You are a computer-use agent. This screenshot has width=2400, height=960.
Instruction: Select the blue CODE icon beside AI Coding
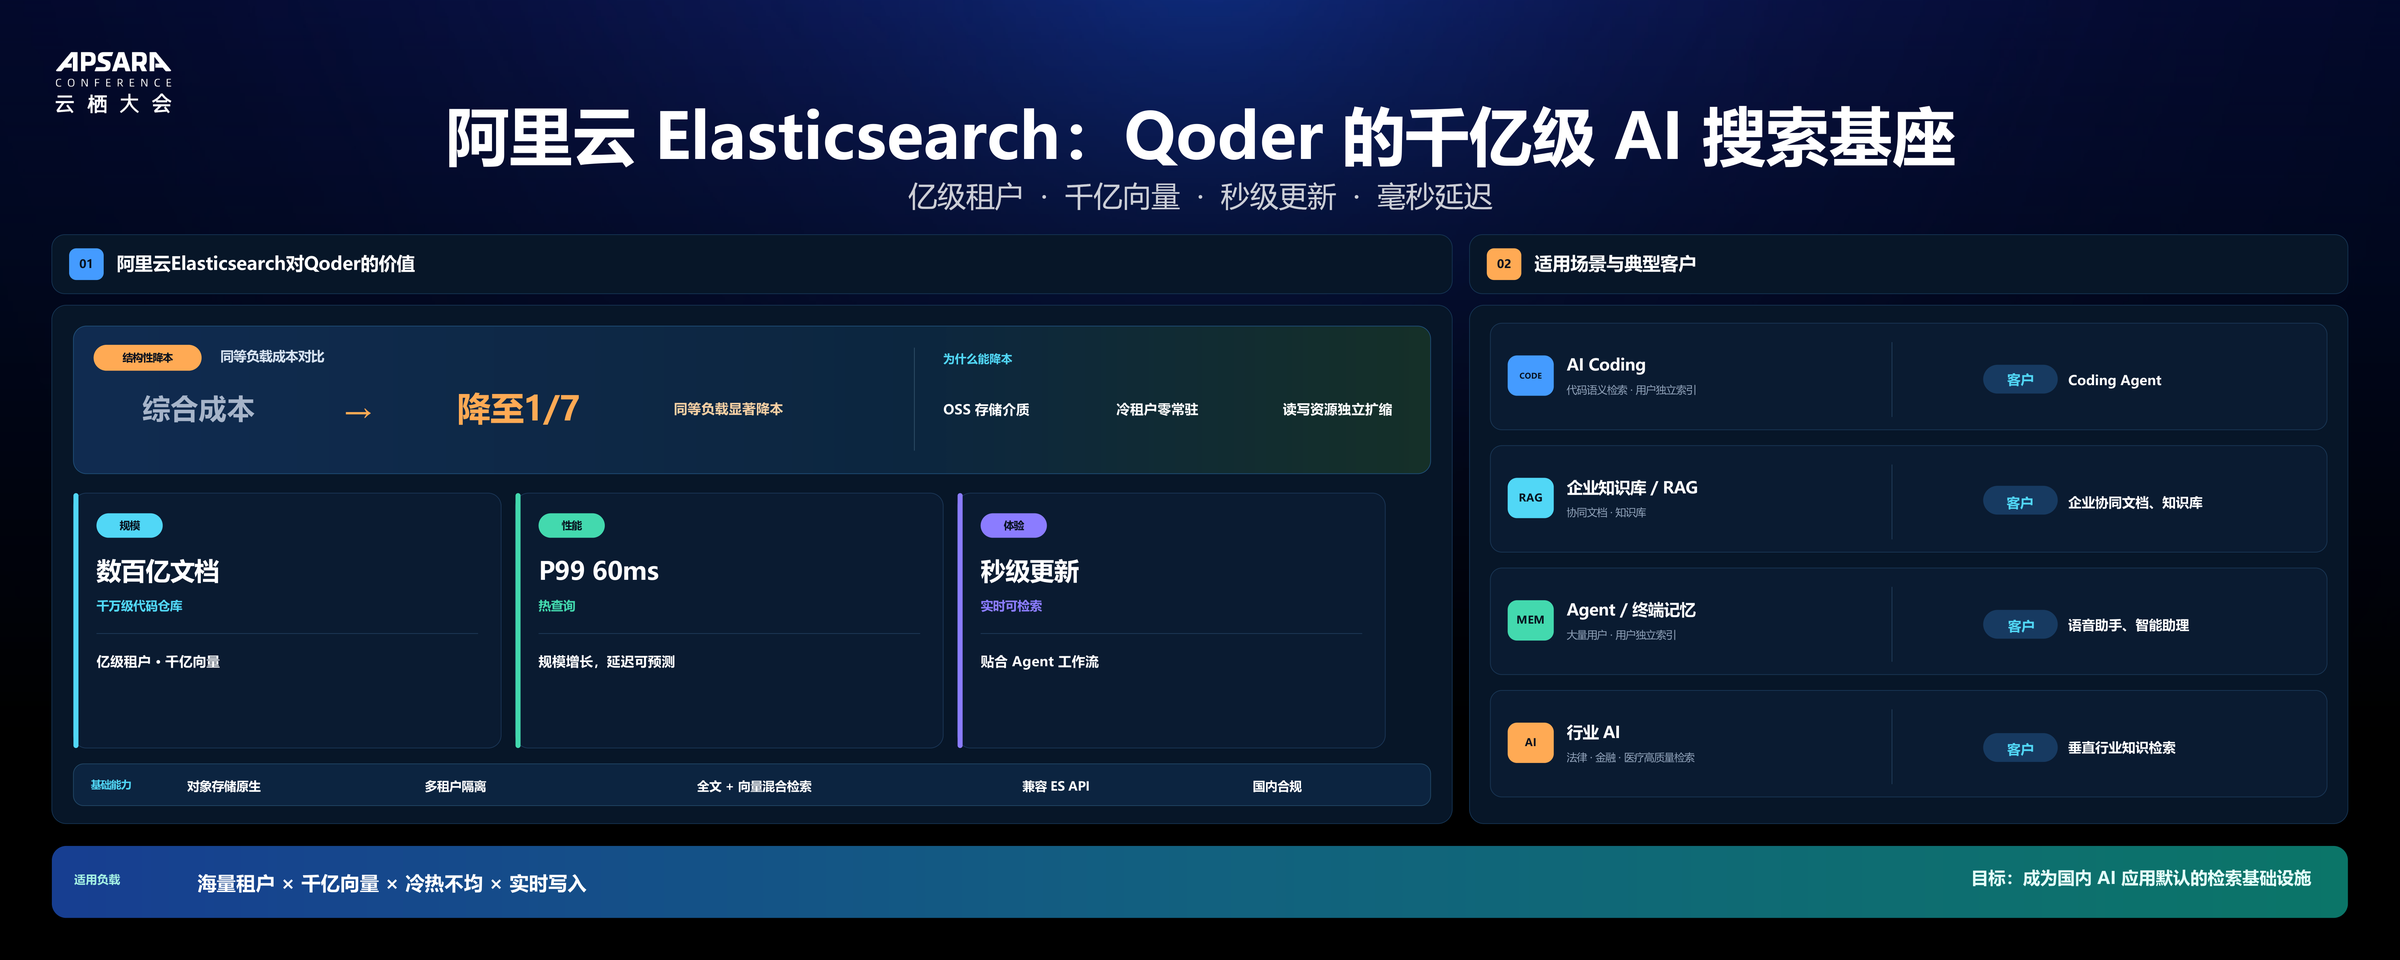[1530, 376]
